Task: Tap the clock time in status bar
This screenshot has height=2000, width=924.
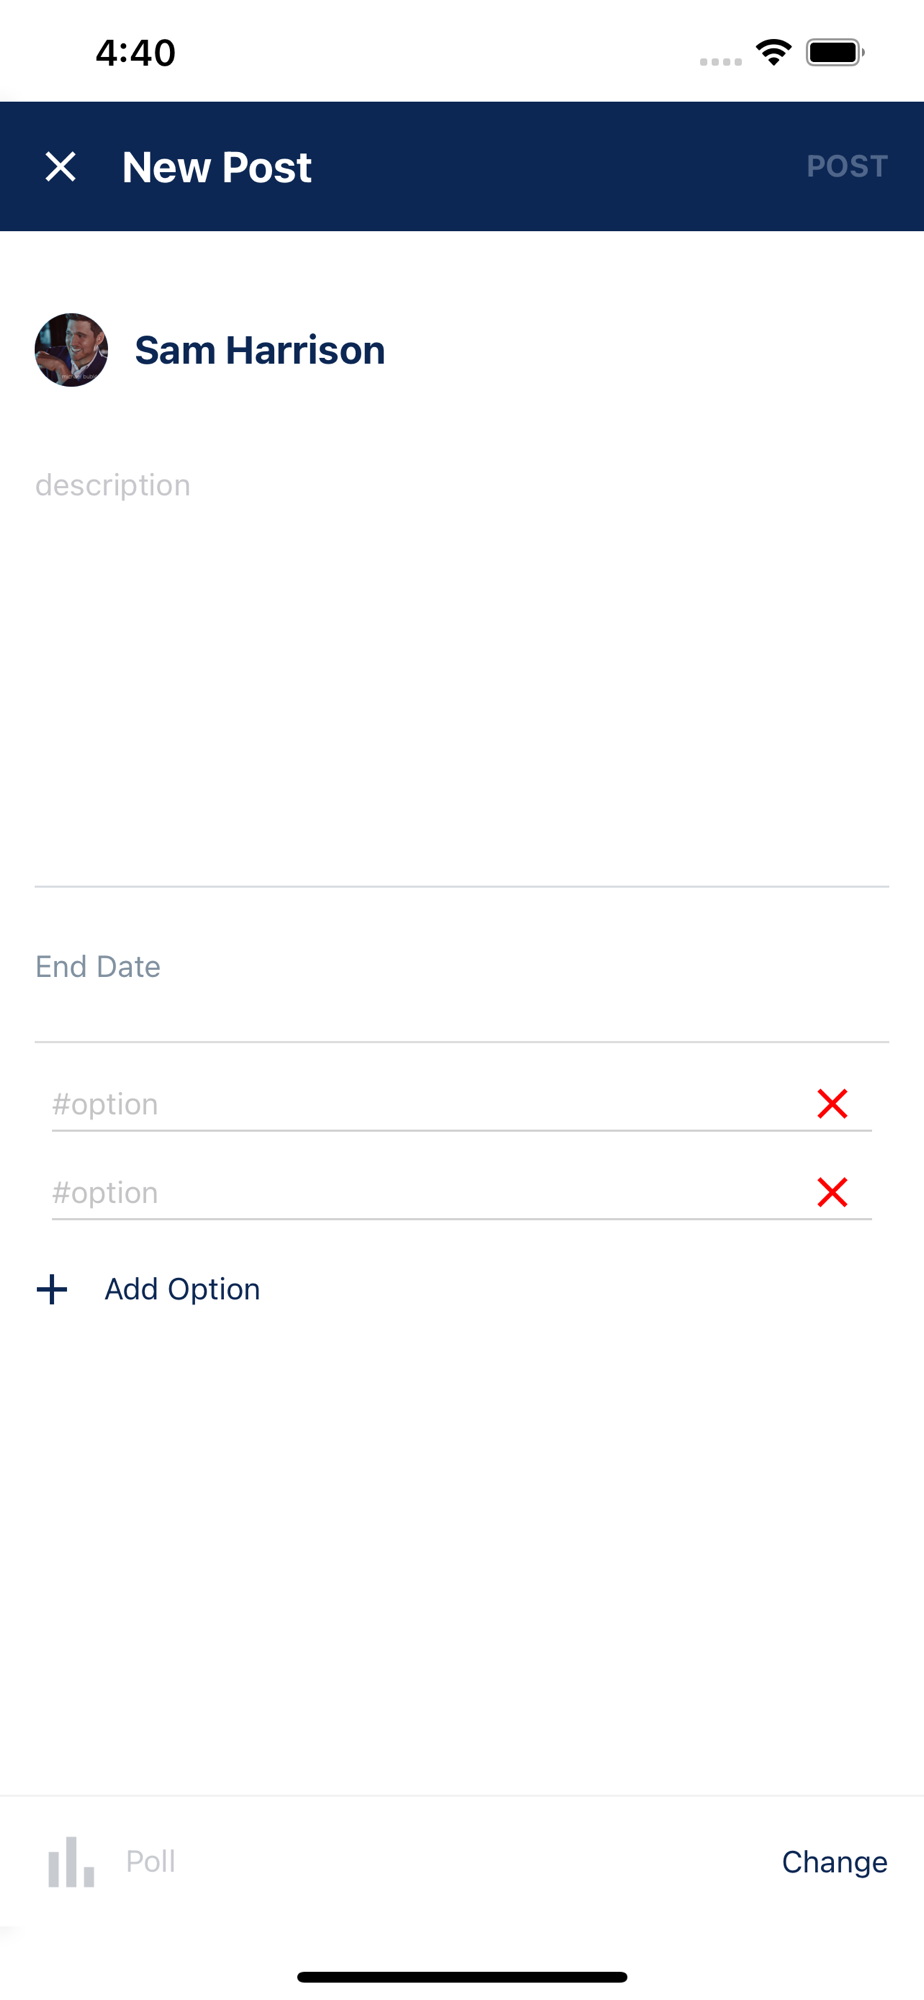Action: click(135, 52)
